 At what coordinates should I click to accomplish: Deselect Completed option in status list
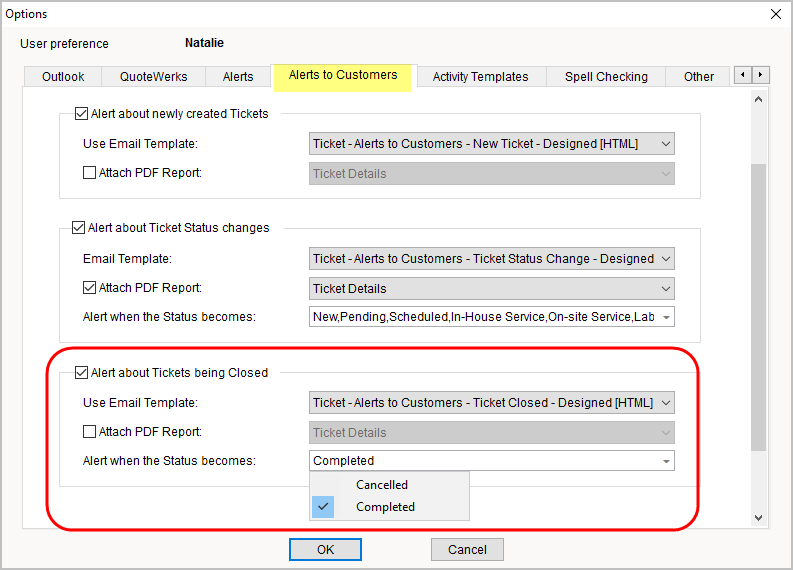coord(385,507)
